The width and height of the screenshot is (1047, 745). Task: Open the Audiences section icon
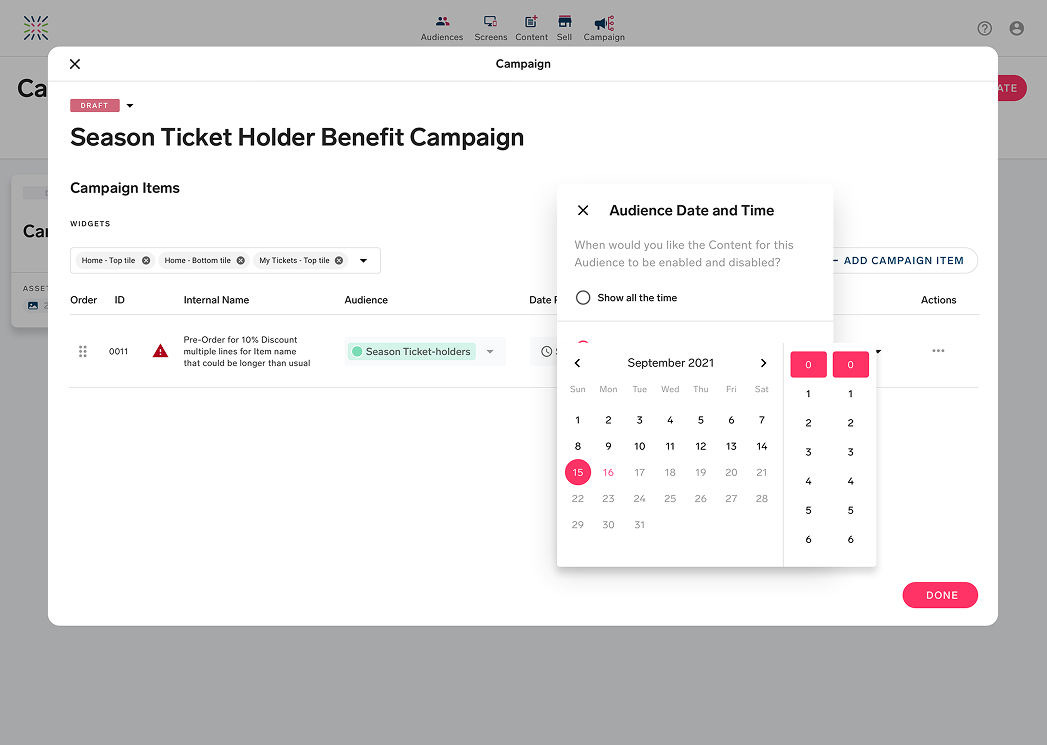(442, 22)
